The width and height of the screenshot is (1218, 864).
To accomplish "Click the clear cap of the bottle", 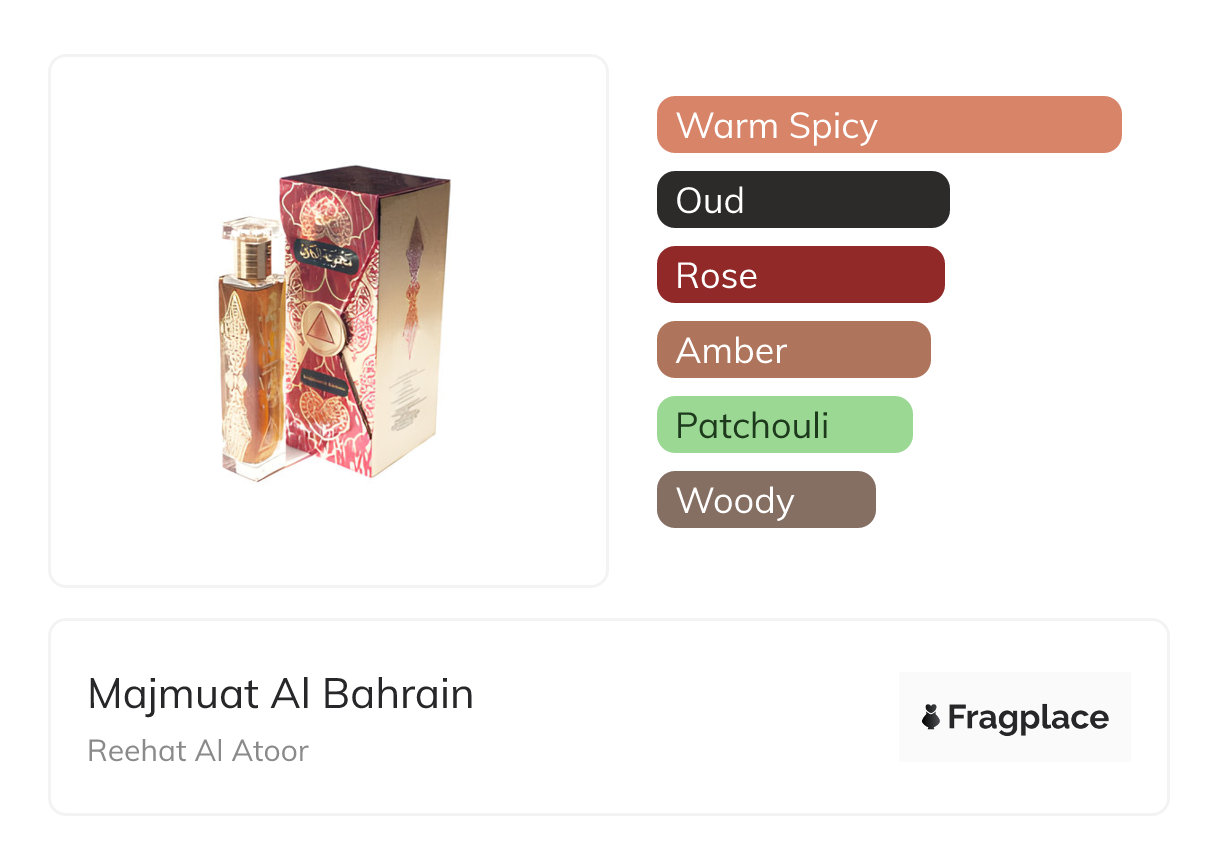I will [252, 232].
